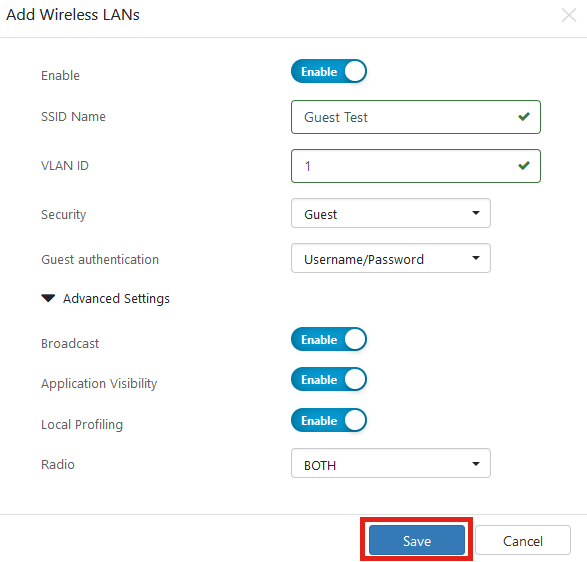Click the checkmark icon in VLAN ID field
587x562 pixels.
524,165
